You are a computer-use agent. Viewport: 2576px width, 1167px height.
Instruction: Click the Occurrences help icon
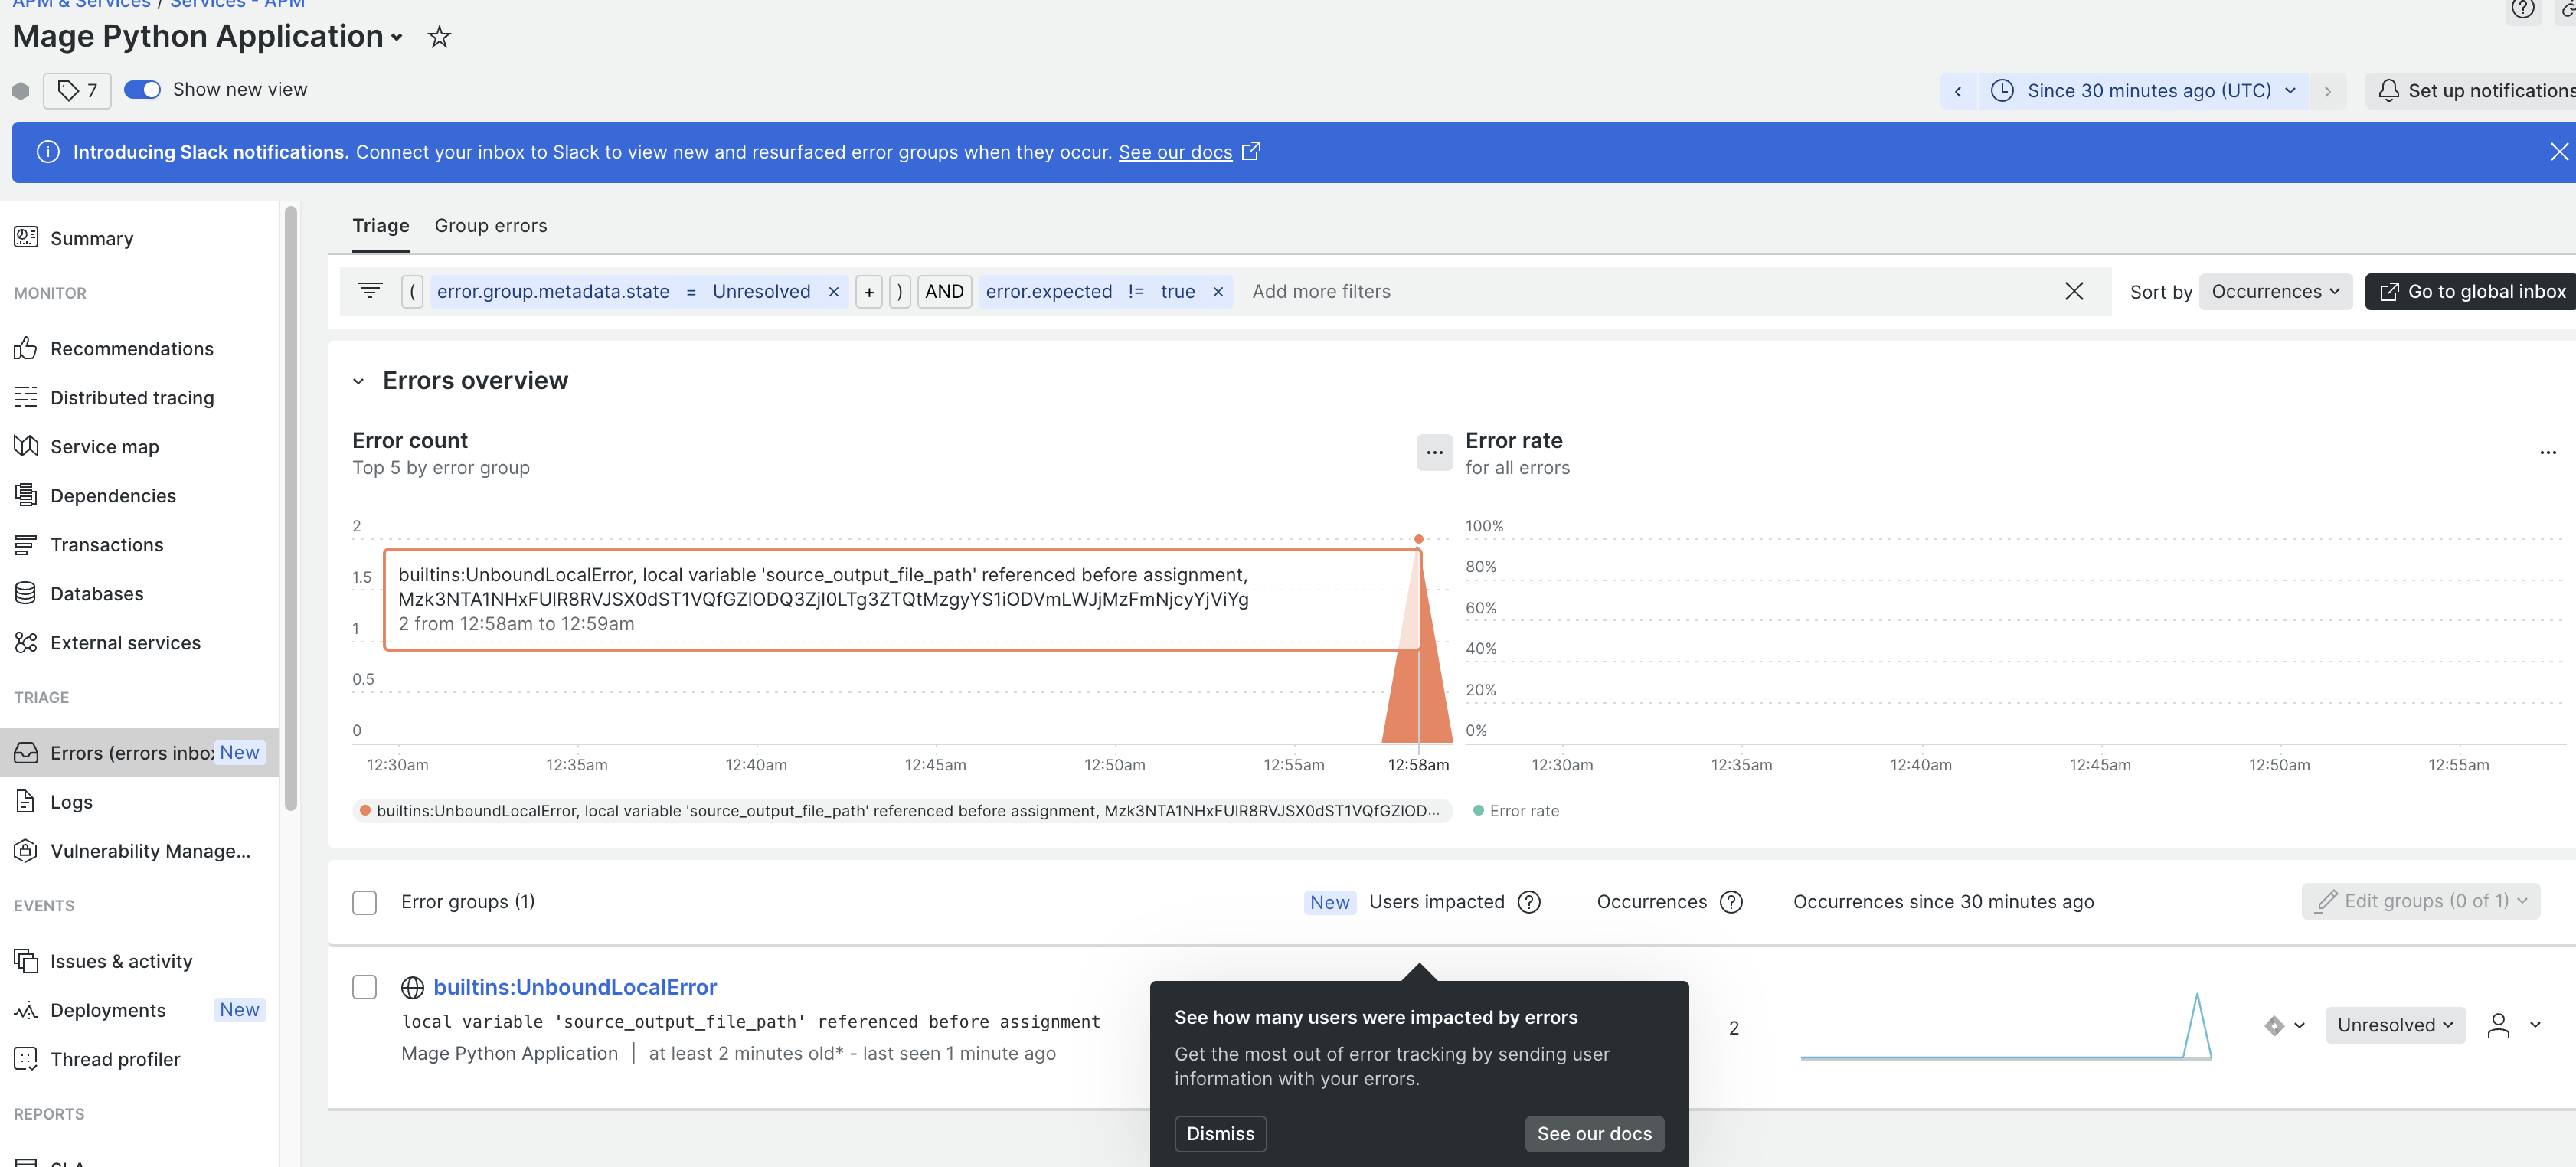1731,902
